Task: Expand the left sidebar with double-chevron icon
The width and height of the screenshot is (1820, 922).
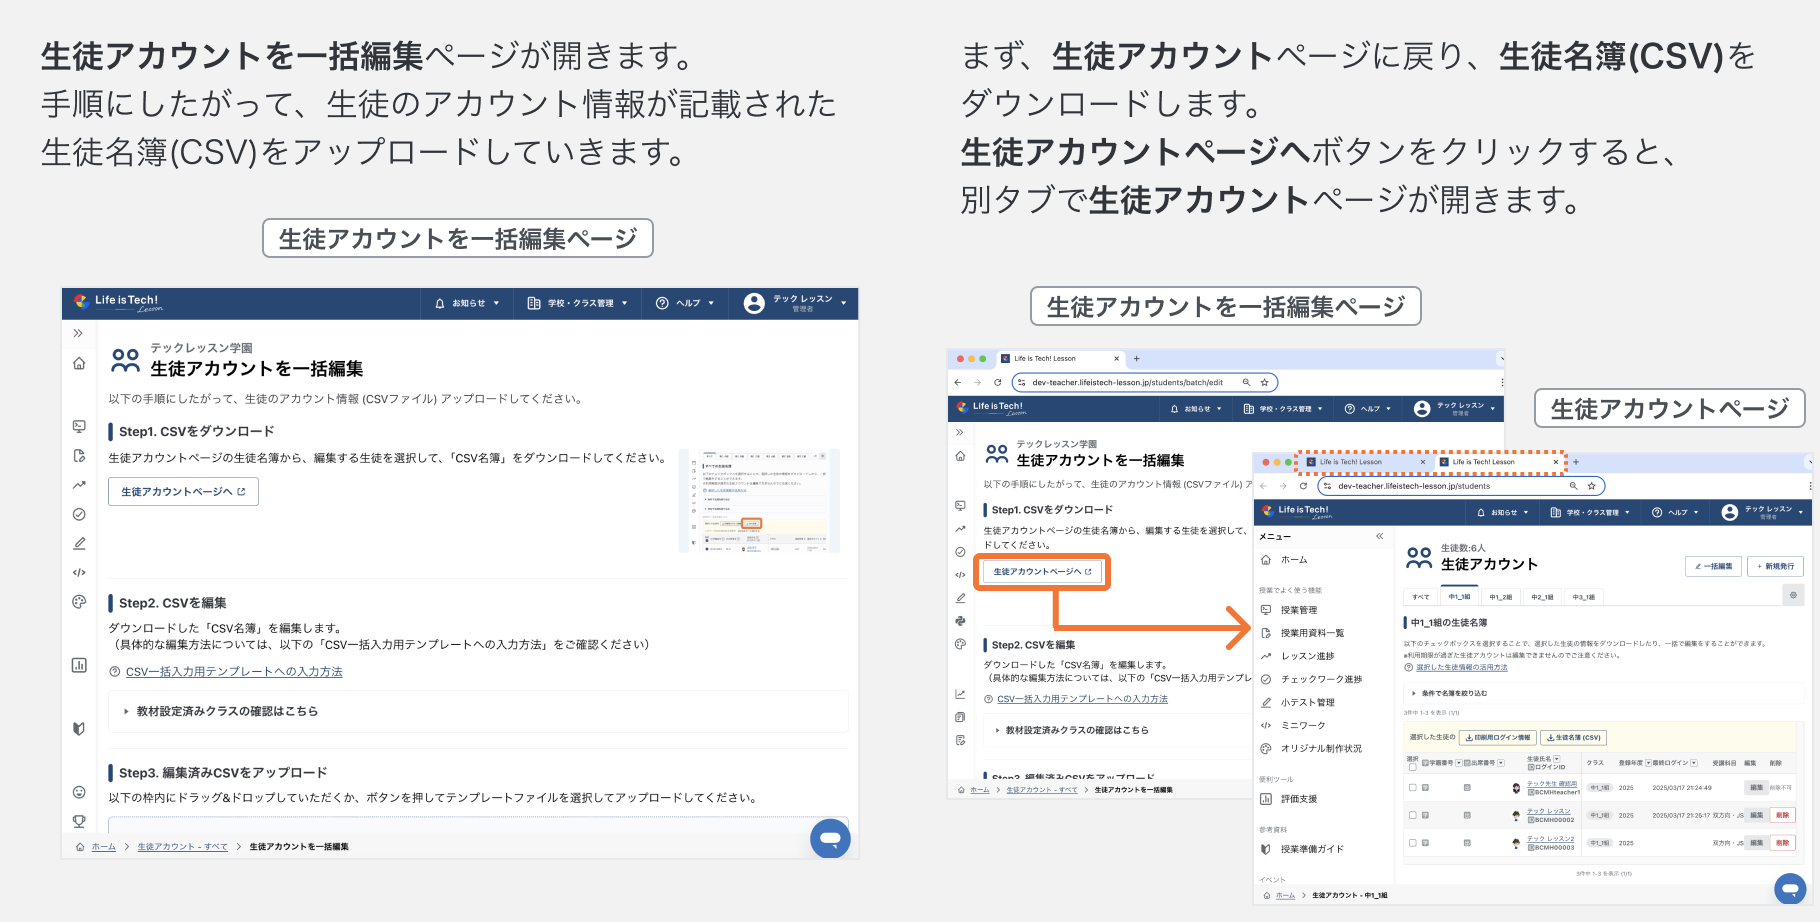Action: click(78, 333)
